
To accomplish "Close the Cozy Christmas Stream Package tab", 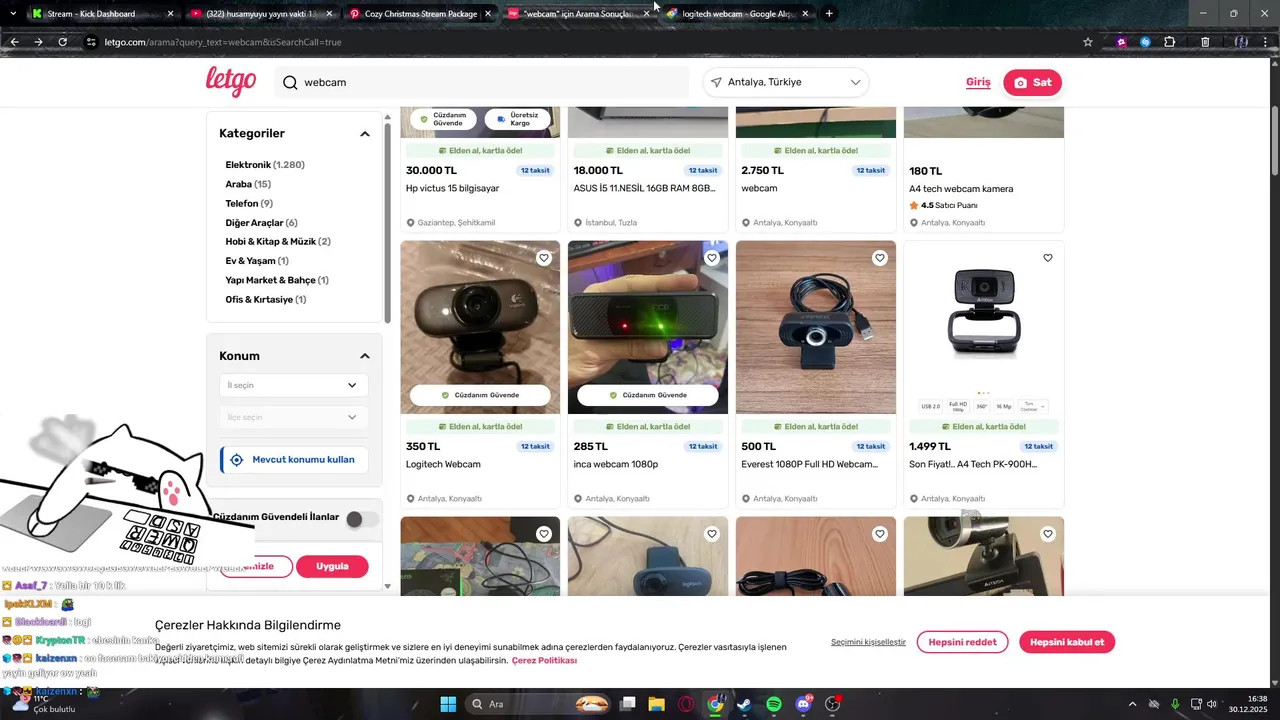I will [x=487, y=14].
